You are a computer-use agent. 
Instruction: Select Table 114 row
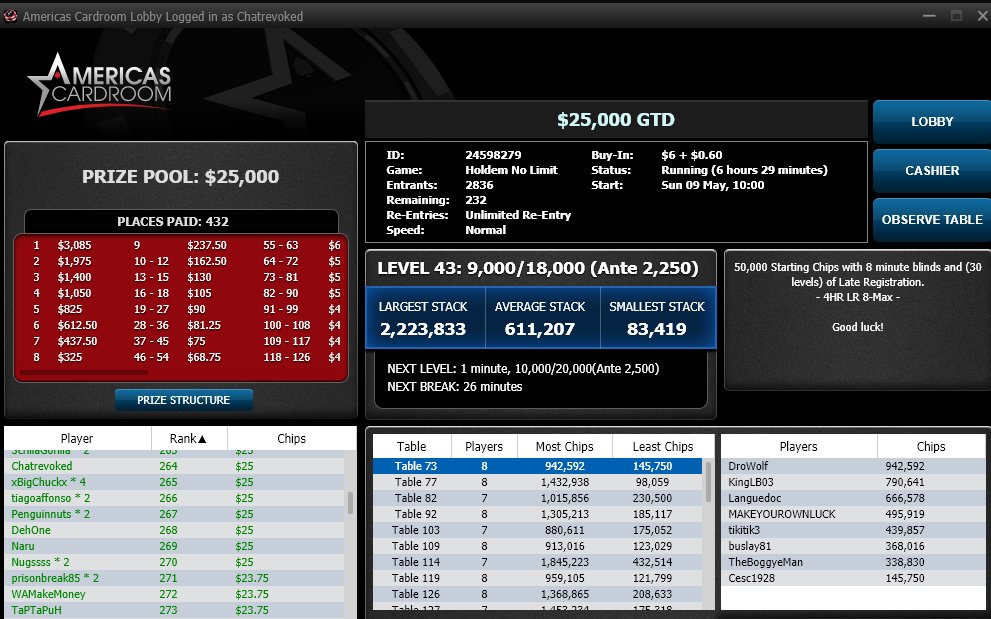(x=537, y=562)
